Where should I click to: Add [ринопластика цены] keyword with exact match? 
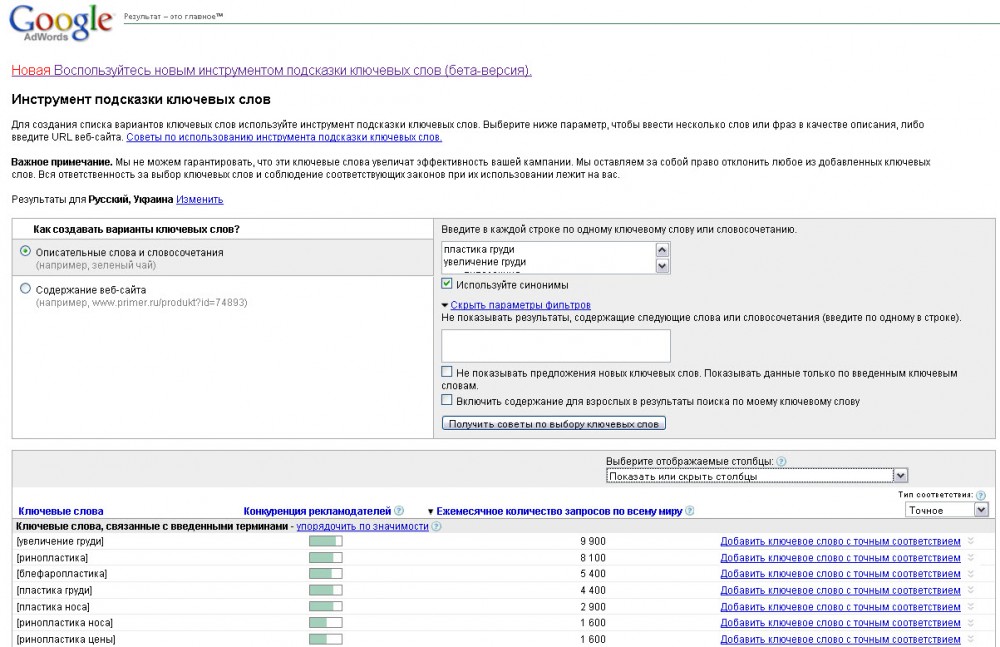[x=840, y=639]
